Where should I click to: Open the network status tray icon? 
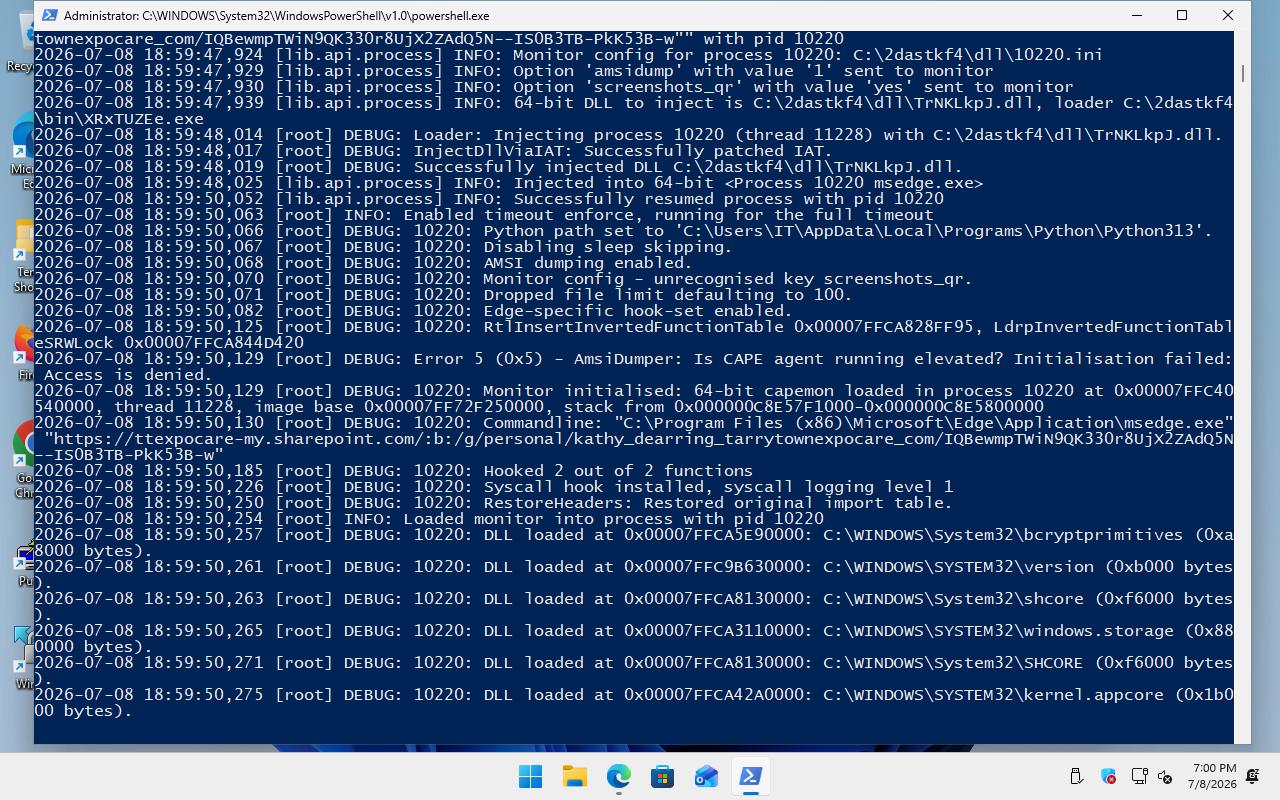1139,776
